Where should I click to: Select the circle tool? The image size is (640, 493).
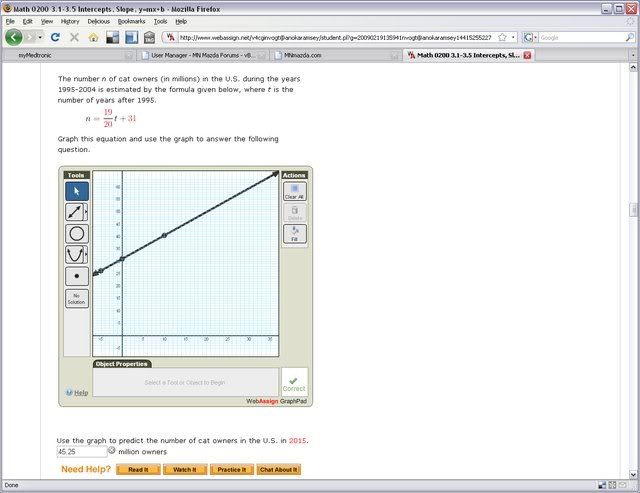76,233
